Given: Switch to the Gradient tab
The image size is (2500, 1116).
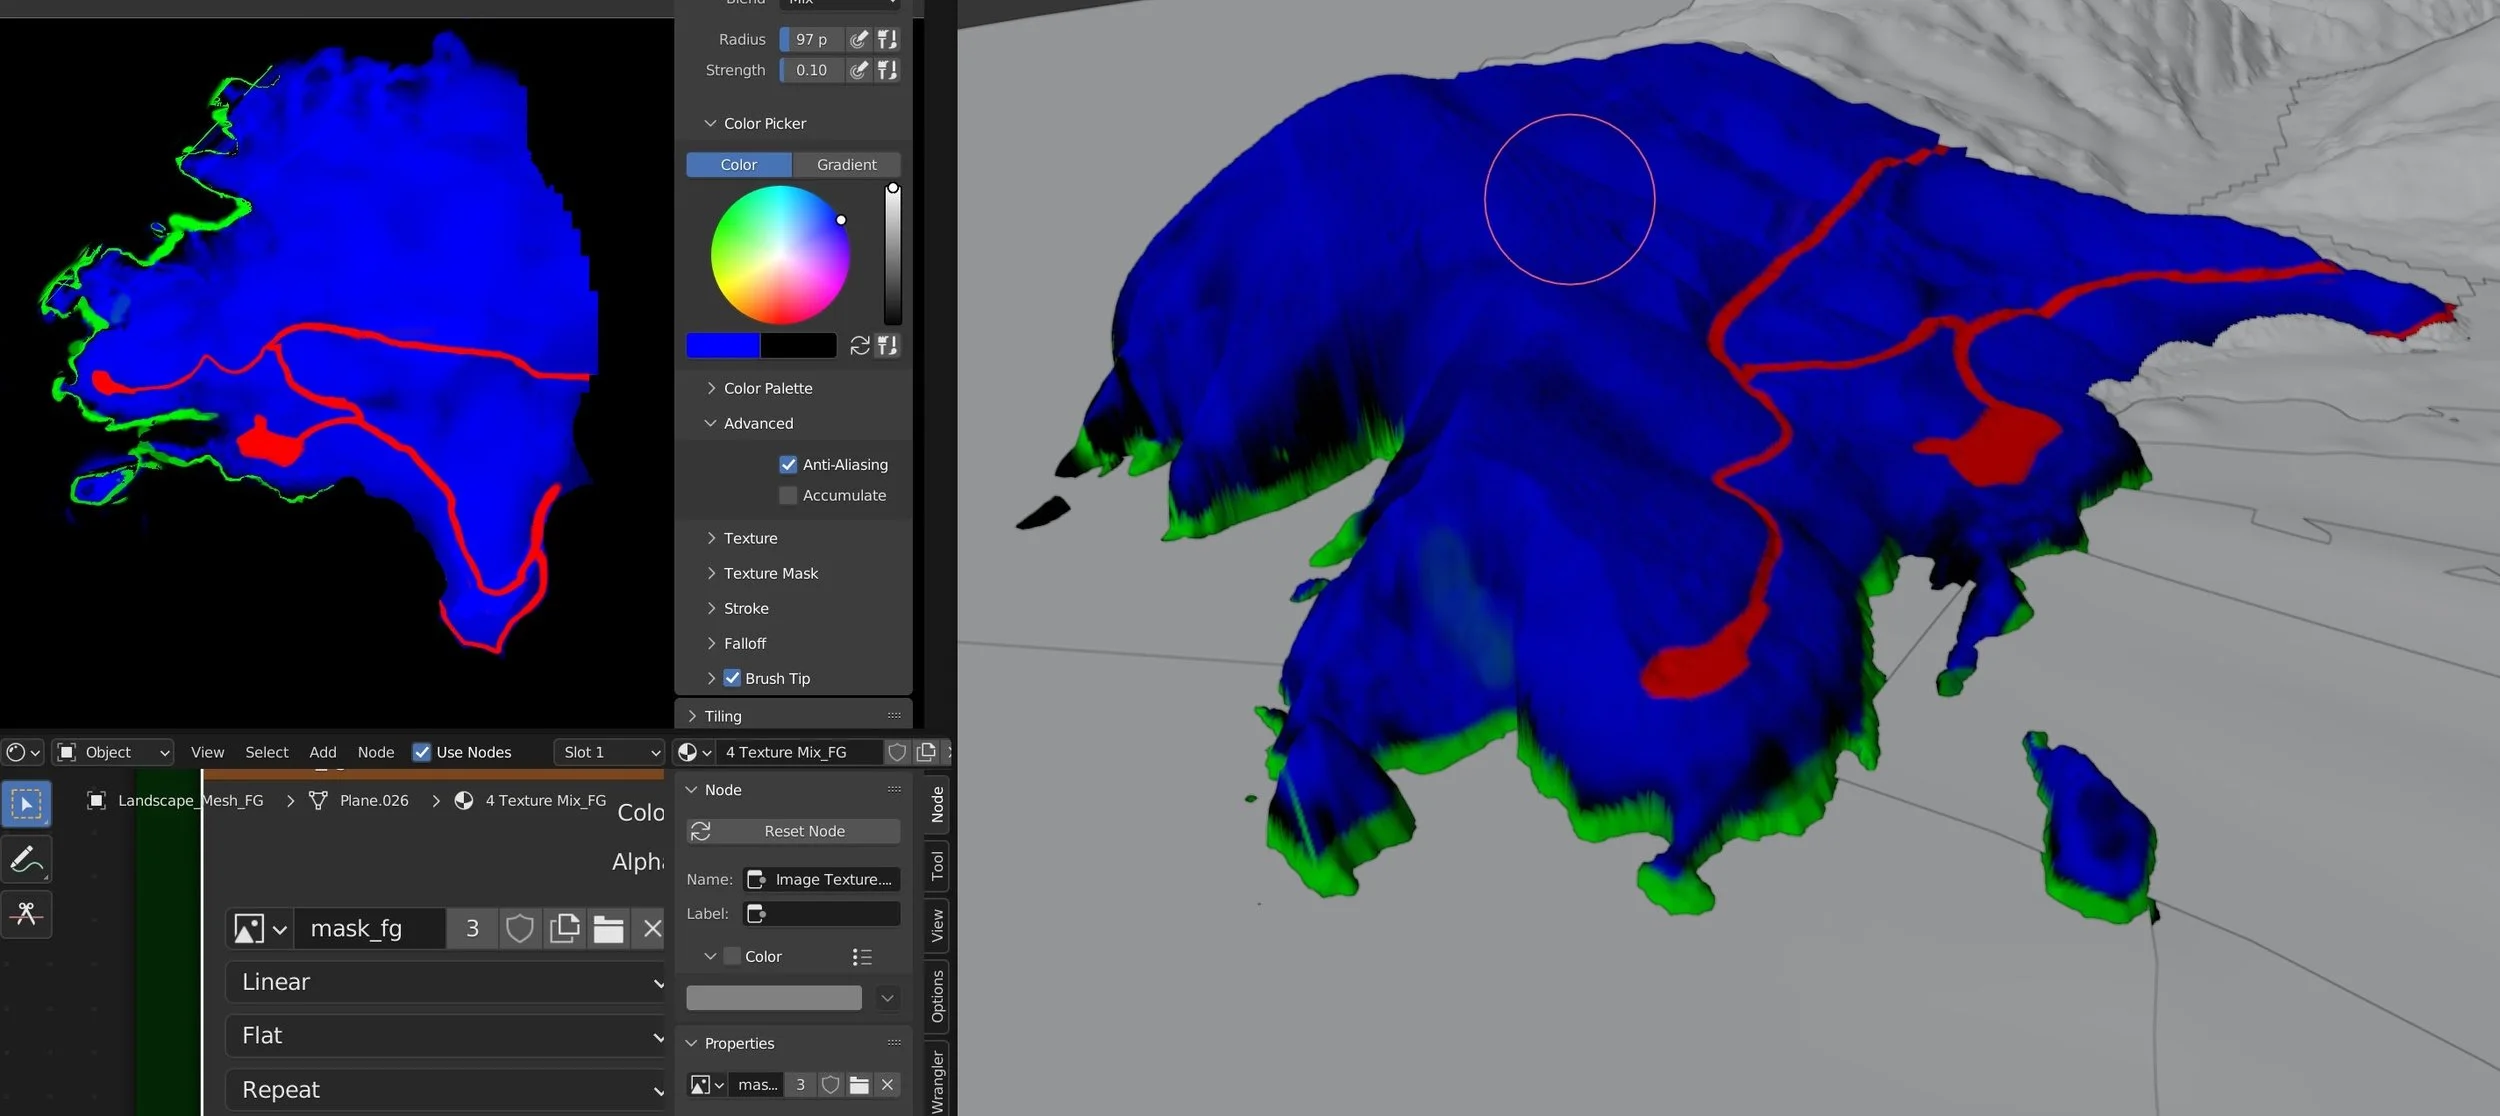Looking at the screenshot, I should pyautogui.click(x=846, y=164).
